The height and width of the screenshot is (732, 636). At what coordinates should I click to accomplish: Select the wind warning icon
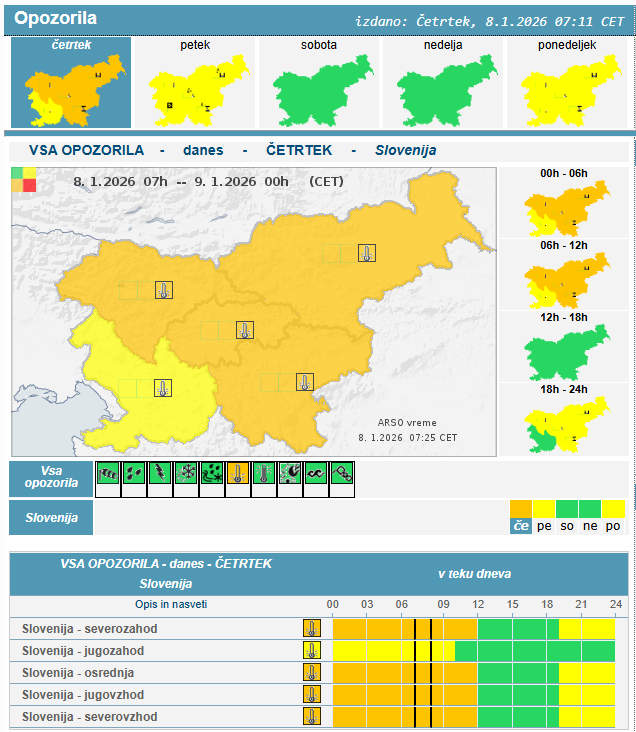coord(108,473)
